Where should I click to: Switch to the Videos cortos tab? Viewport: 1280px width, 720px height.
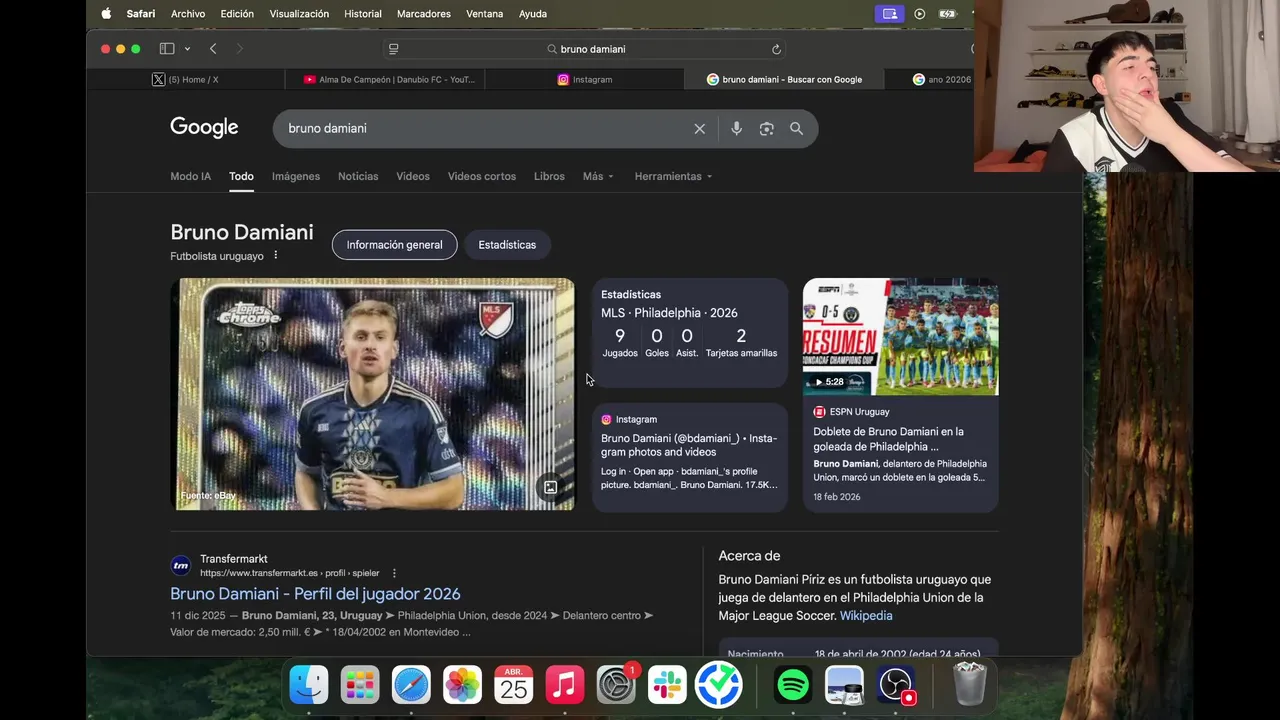coord(482,176)
